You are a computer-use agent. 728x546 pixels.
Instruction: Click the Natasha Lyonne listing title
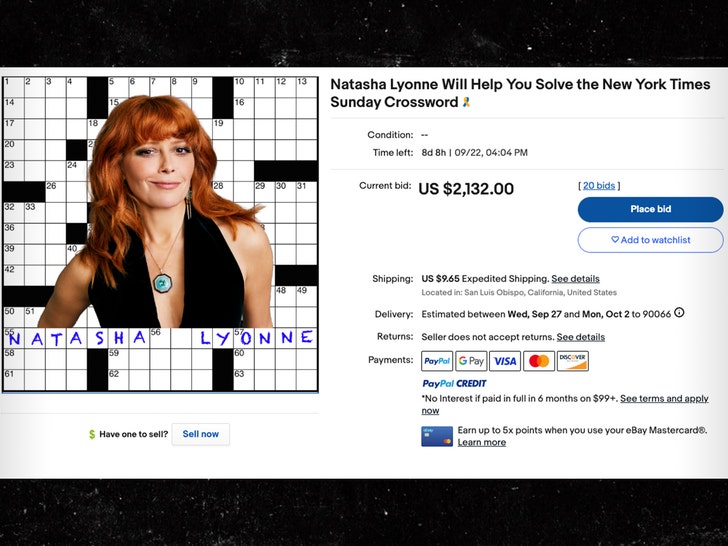pos(518,93)
